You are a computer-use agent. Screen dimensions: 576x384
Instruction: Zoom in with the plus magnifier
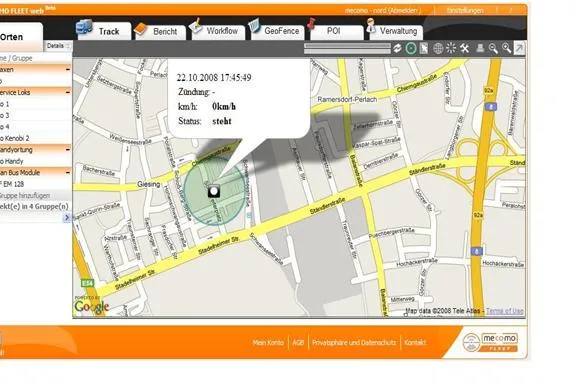coord(507,48)
